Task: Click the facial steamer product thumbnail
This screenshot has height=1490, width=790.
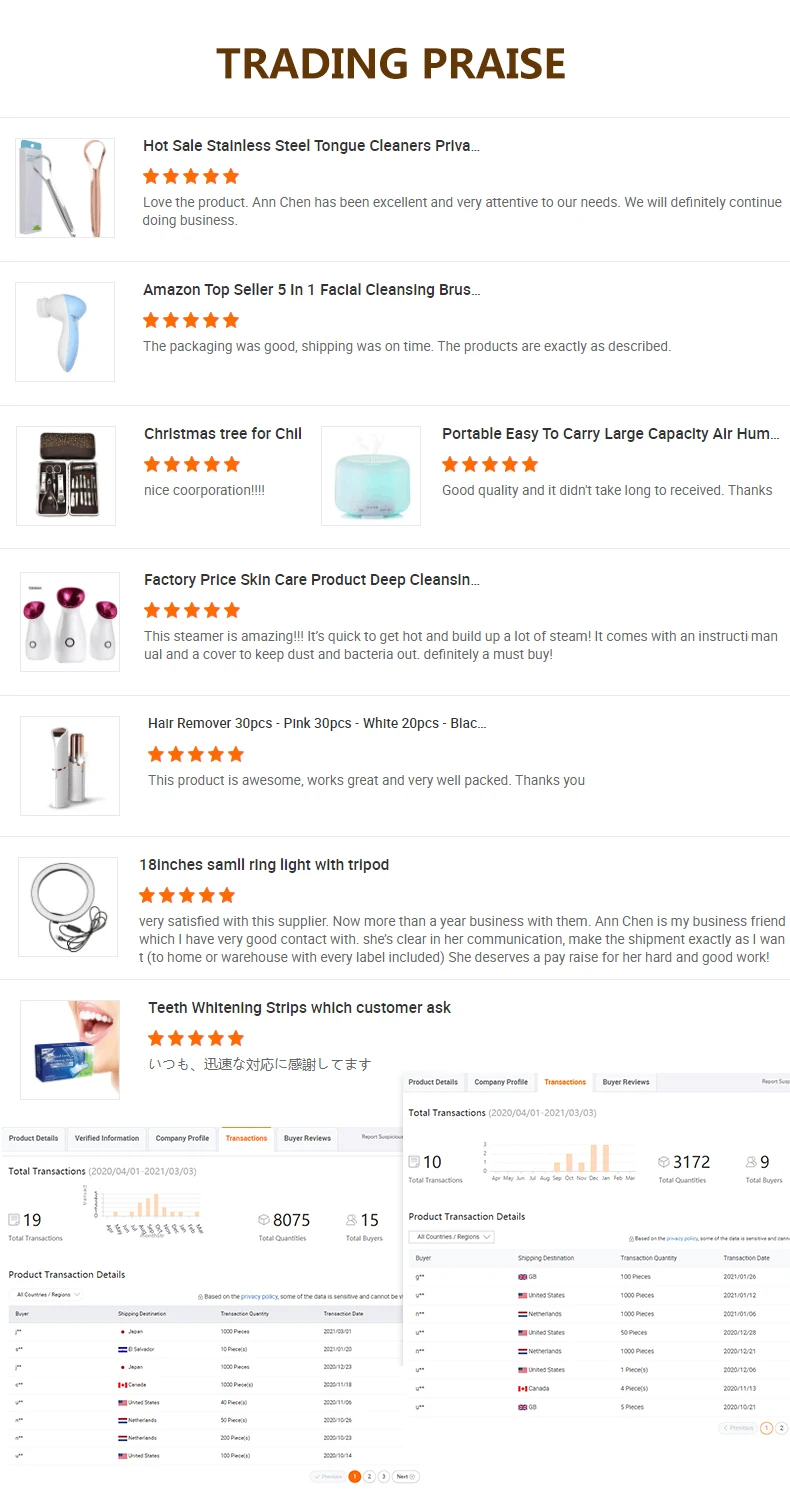Action: pyautogui.click(x=70, y=622)
